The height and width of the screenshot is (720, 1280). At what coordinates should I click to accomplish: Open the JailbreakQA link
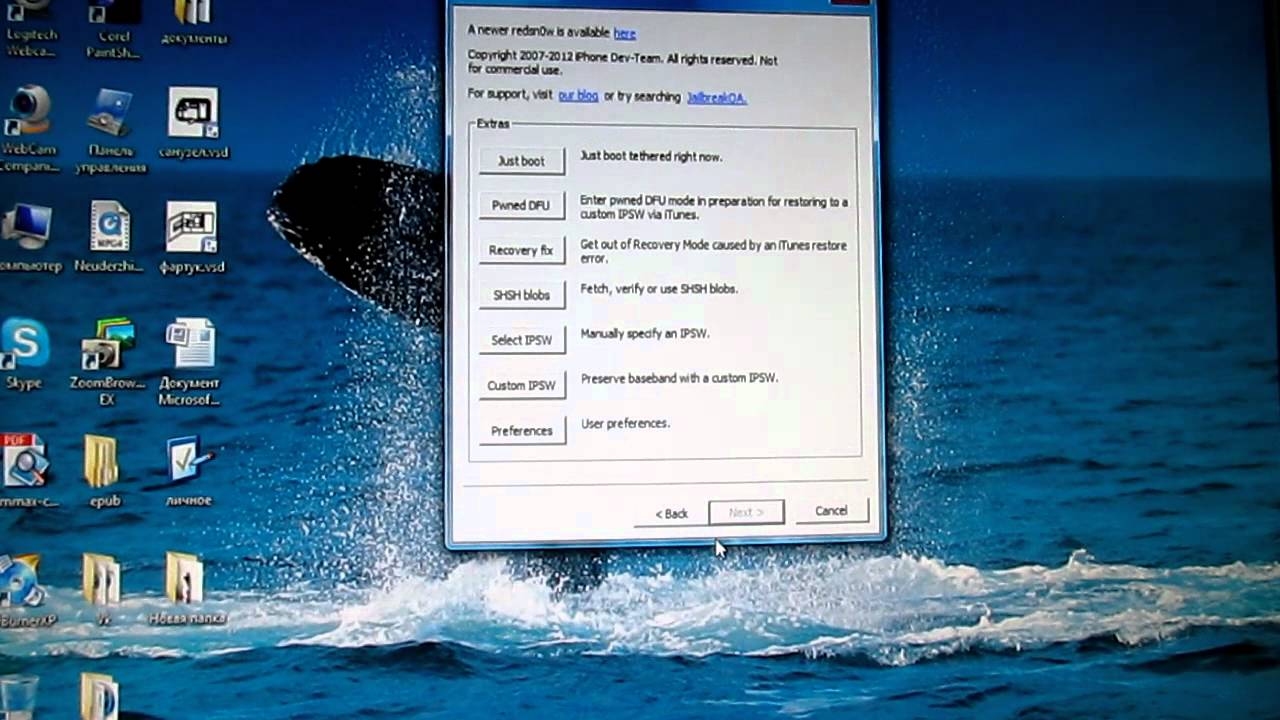tap(716, 97)
